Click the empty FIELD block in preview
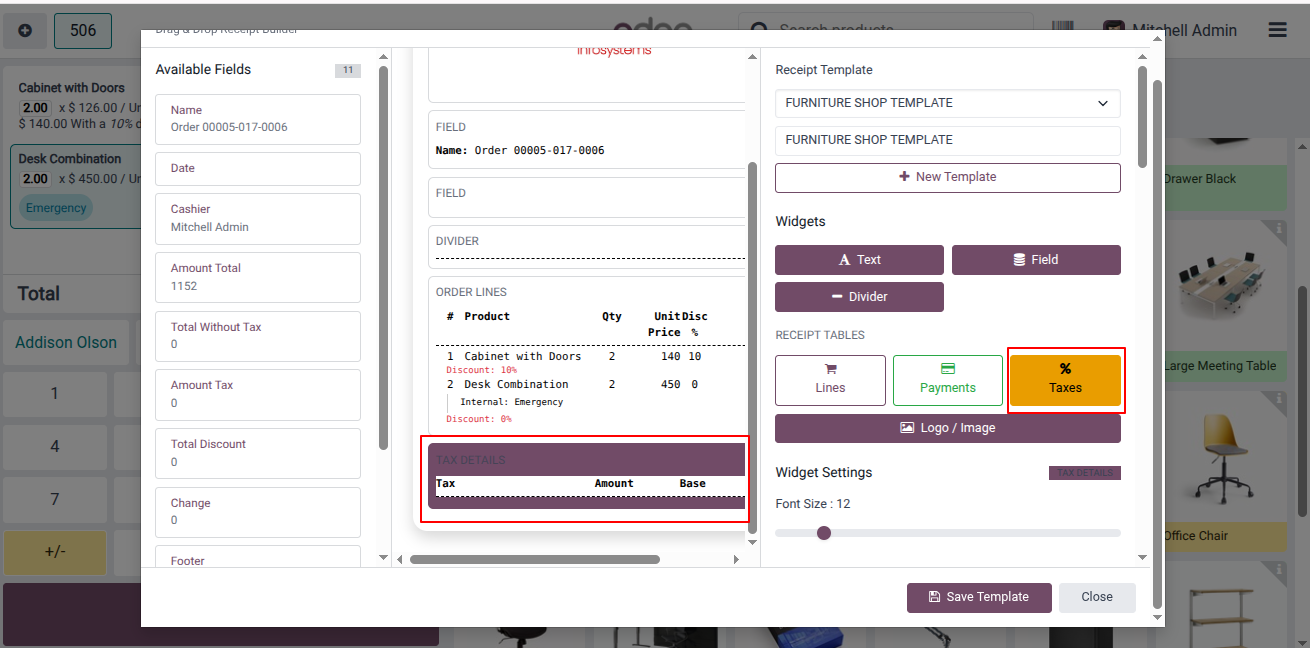This screenshot has width=1310, height=648. point(587,197)
